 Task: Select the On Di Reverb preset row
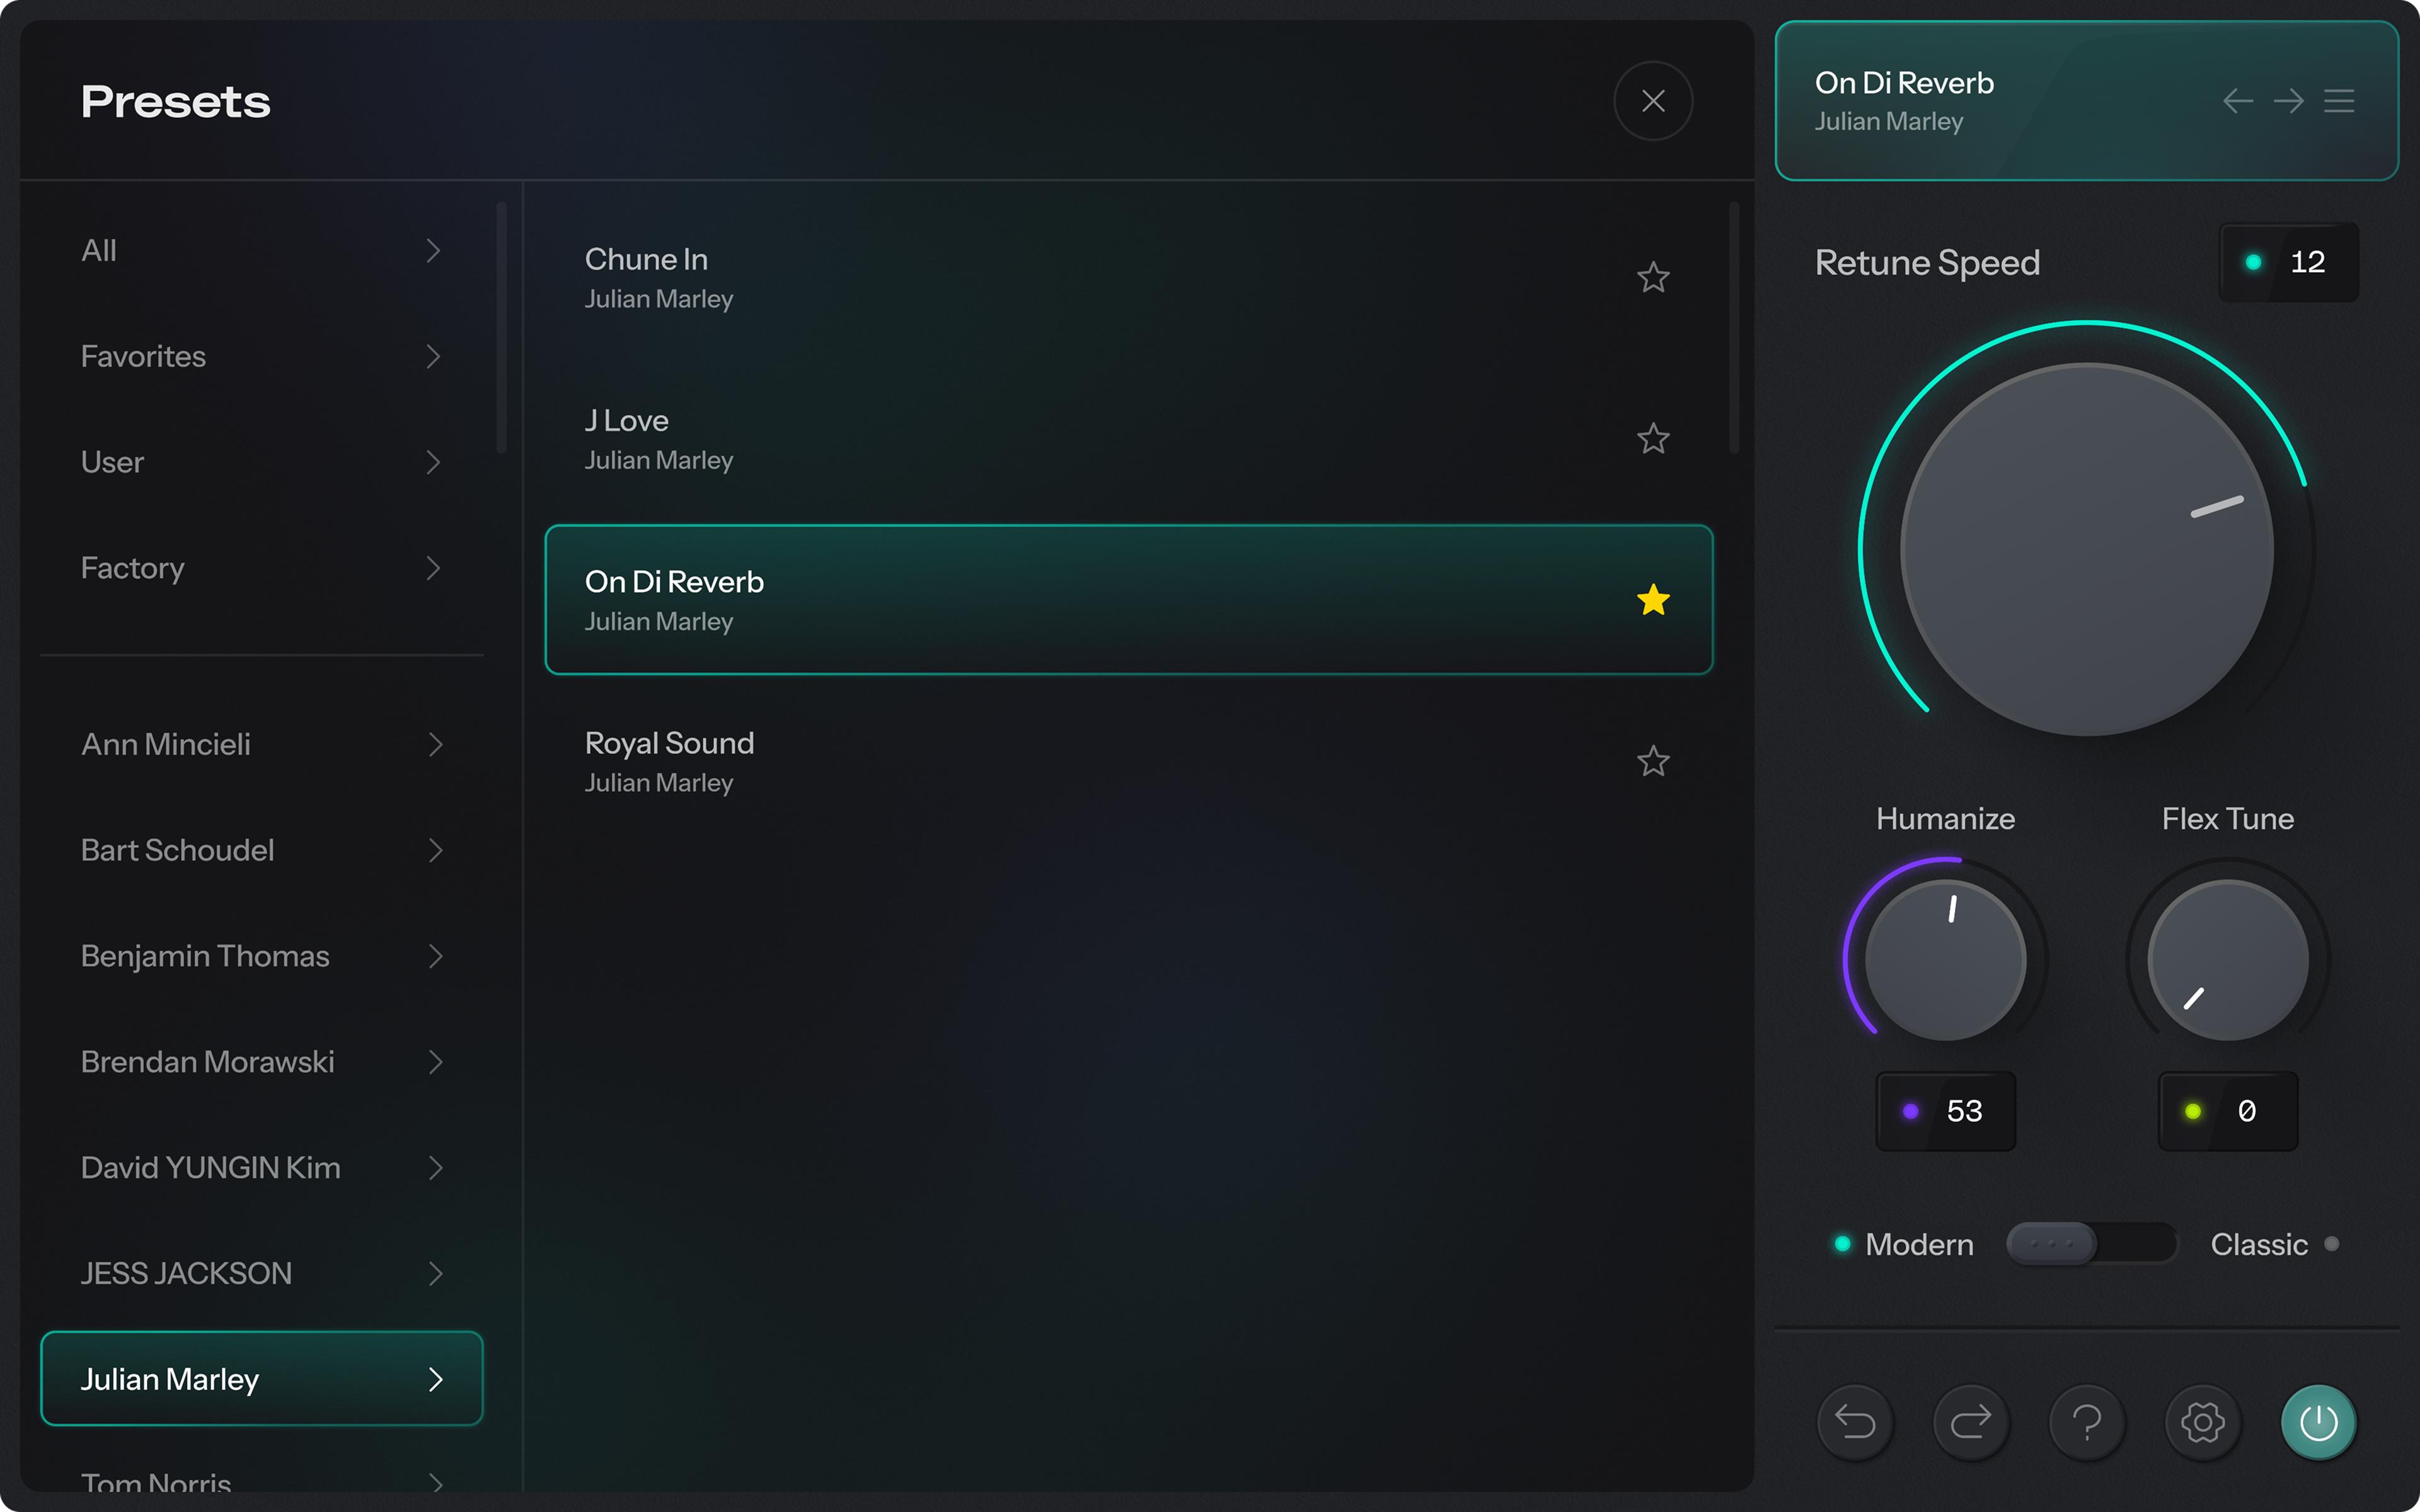1129,600
